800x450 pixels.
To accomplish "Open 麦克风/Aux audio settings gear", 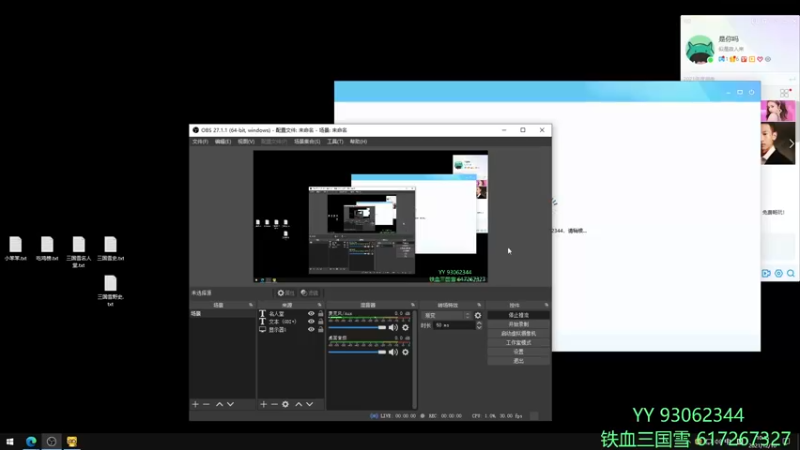I will (406, 328).
